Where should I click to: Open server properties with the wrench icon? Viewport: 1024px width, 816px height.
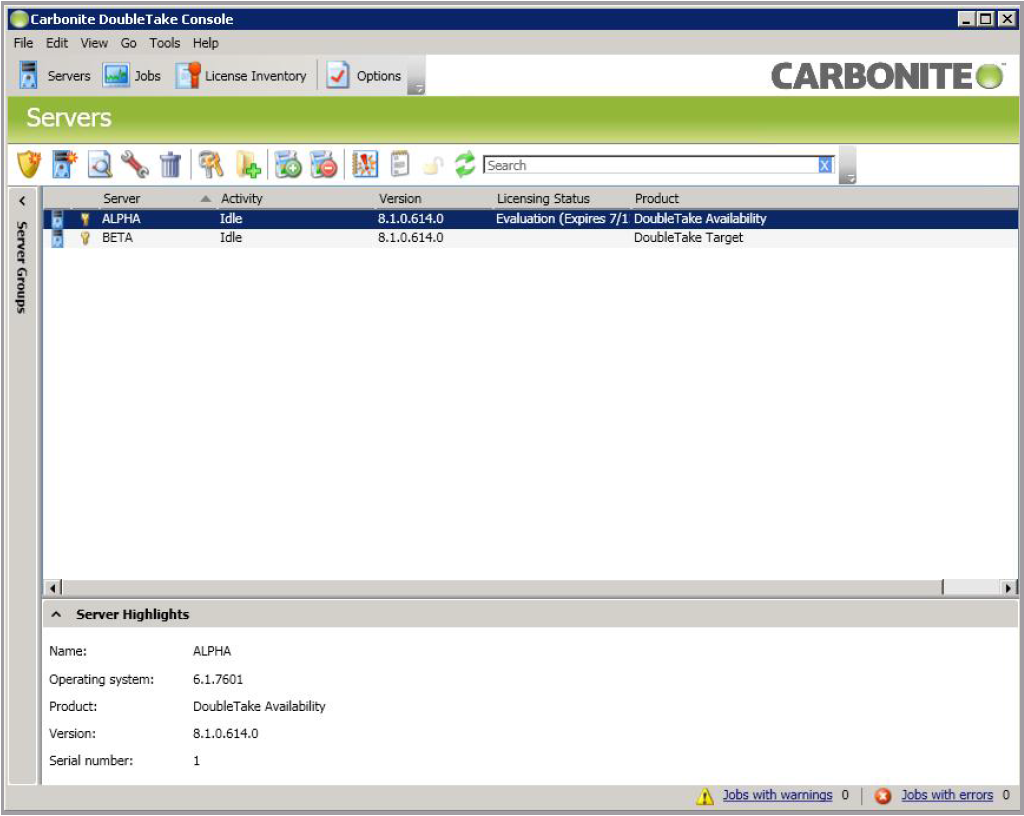coord(135,165)
